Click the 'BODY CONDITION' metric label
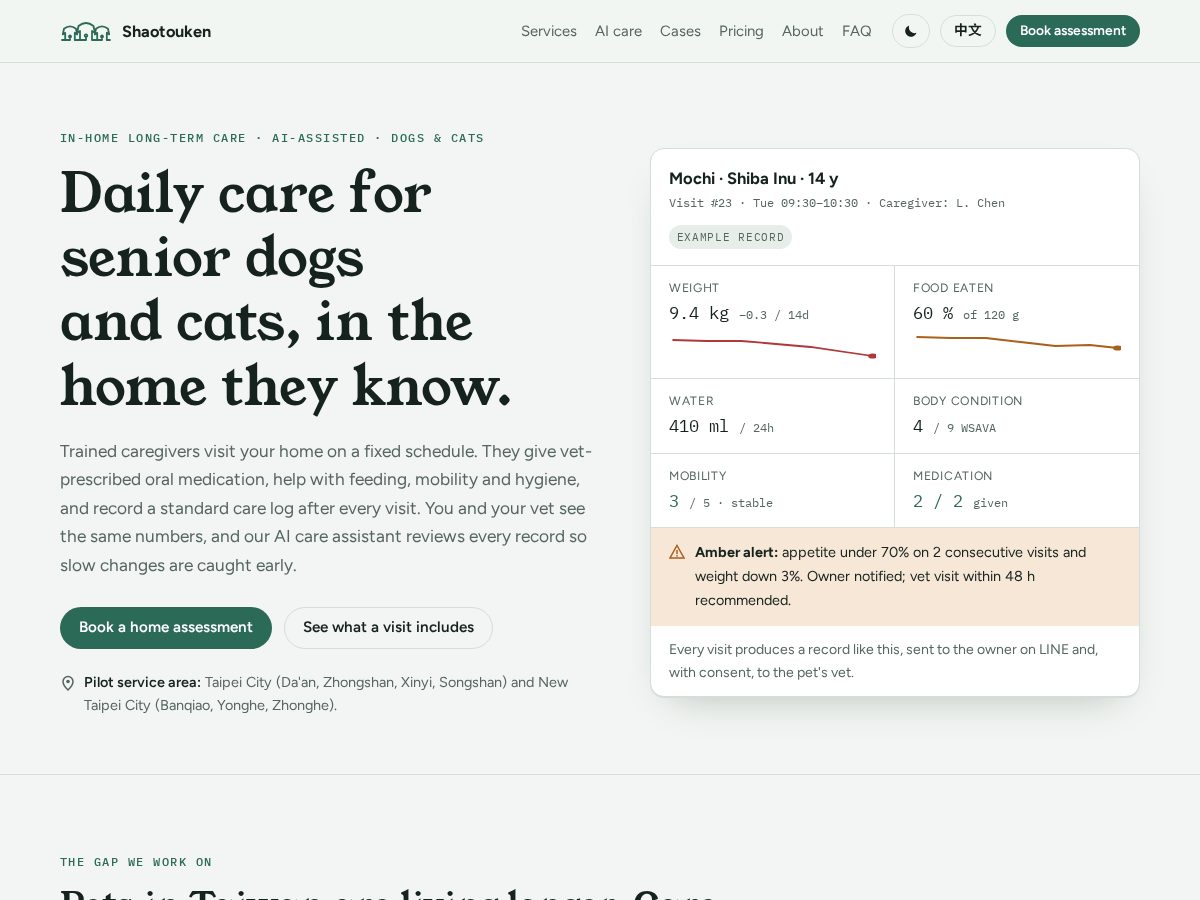The height and width of the screenshot is (900, 1200). [968, 401]
